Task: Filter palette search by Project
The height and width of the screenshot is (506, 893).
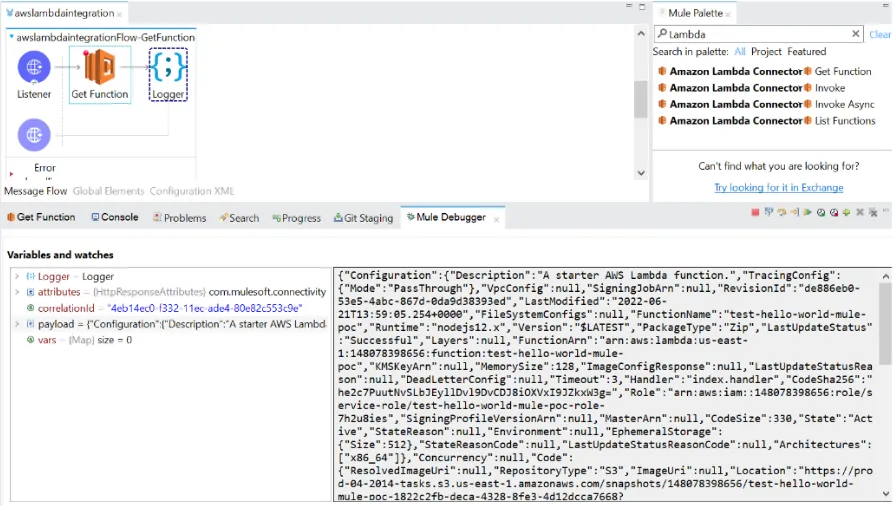Action: click(766, 52)
